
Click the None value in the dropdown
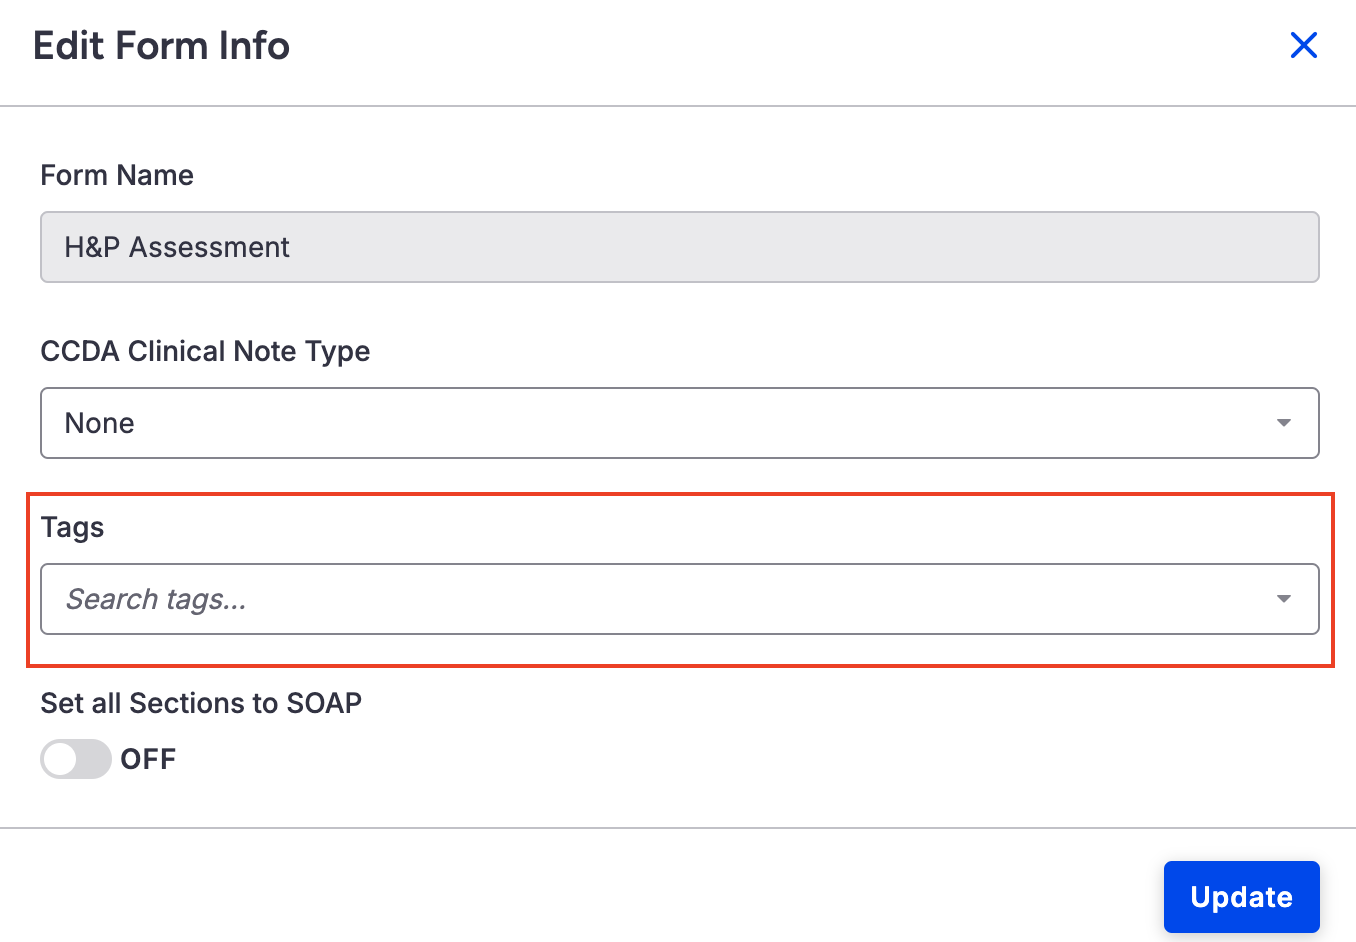[x=99, y=423]
